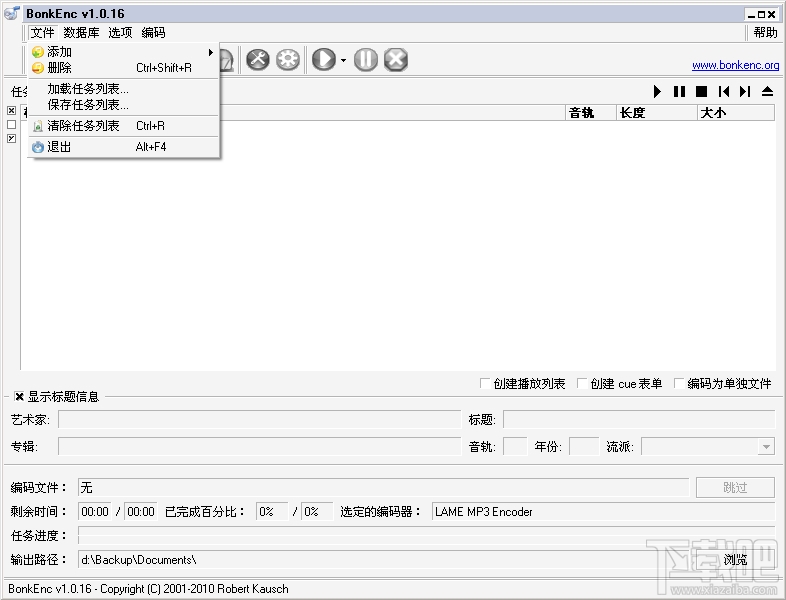Open the 选项 menu

[120, 33]
